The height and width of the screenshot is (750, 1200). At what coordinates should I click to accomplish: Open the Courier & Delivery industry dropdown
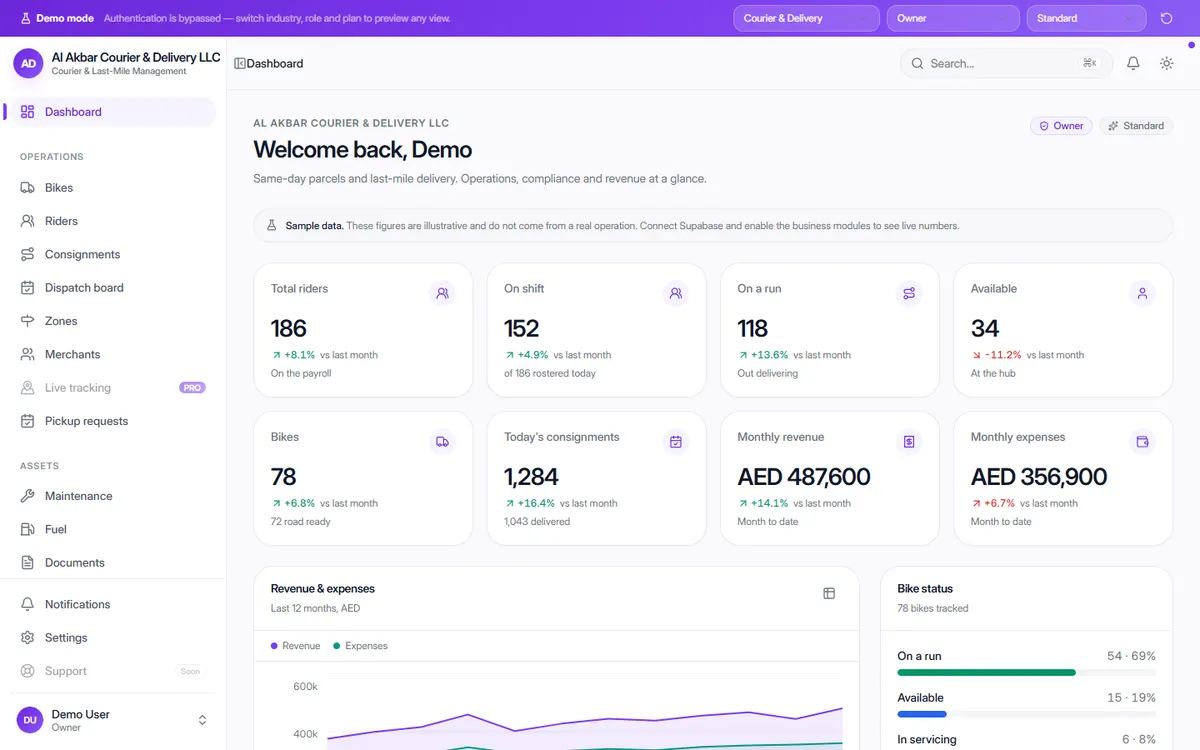tap(806, 18)
